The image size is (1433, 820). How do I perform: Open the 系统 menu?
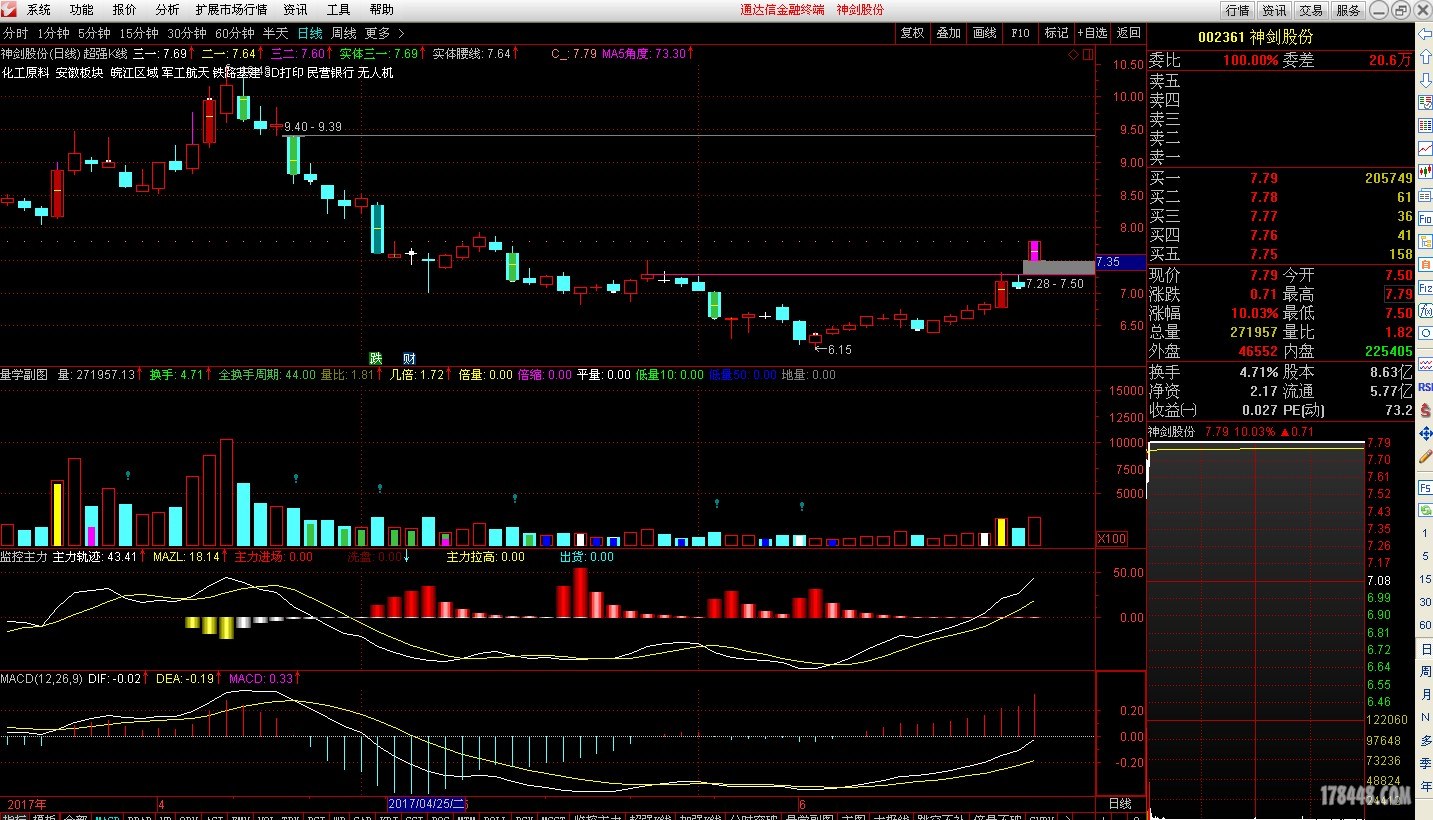[38, 10]
